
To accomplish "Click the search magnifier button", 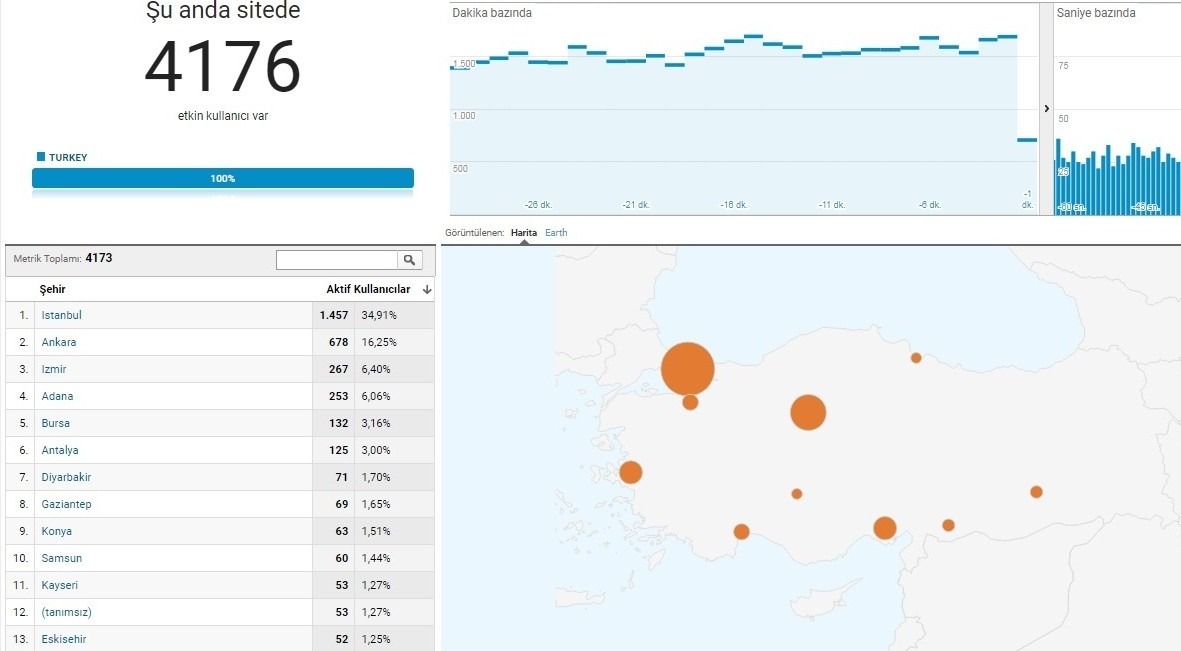I will pyautogui.click(x=410, y=260).
